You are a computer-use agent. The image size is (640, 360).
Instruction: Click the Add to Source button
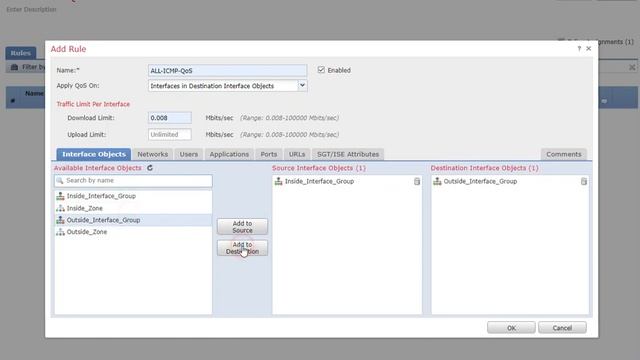[242, 227]
